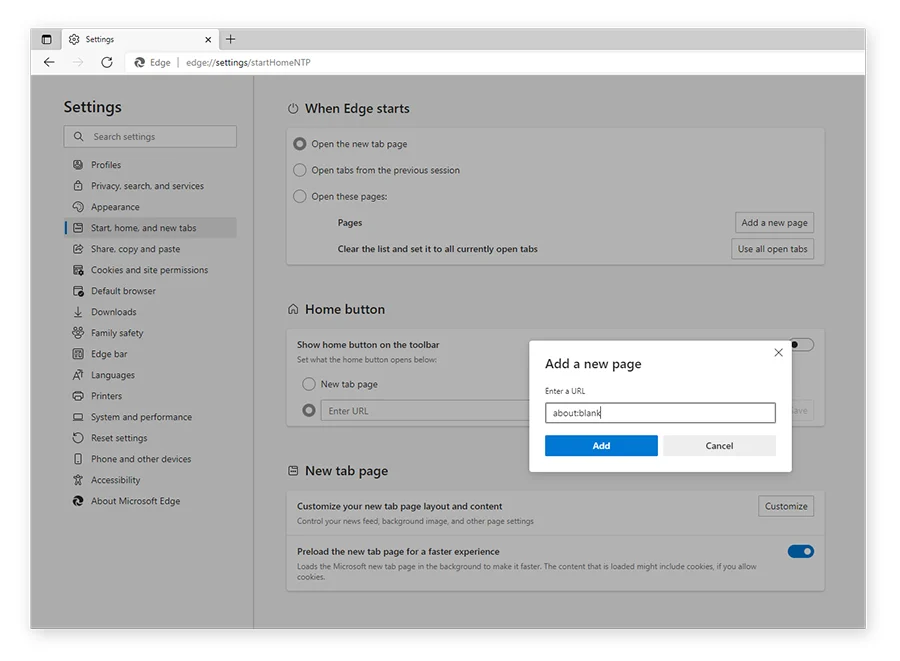Toggle Show home button on the toolbar
Image resolution: width=900 pixels, height=661 pixels.
[801, 345]
